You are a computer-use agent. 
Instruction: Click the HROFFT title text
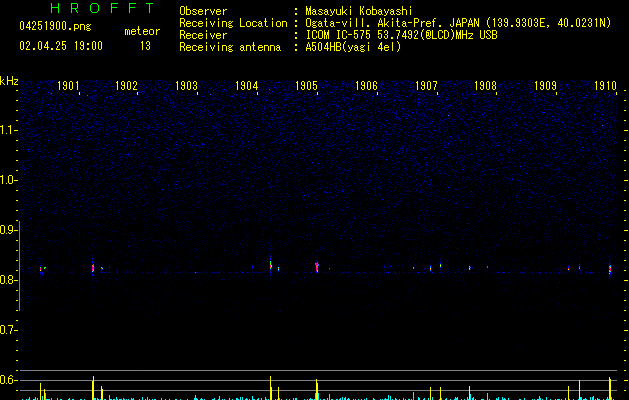click(x=102, y=8)
